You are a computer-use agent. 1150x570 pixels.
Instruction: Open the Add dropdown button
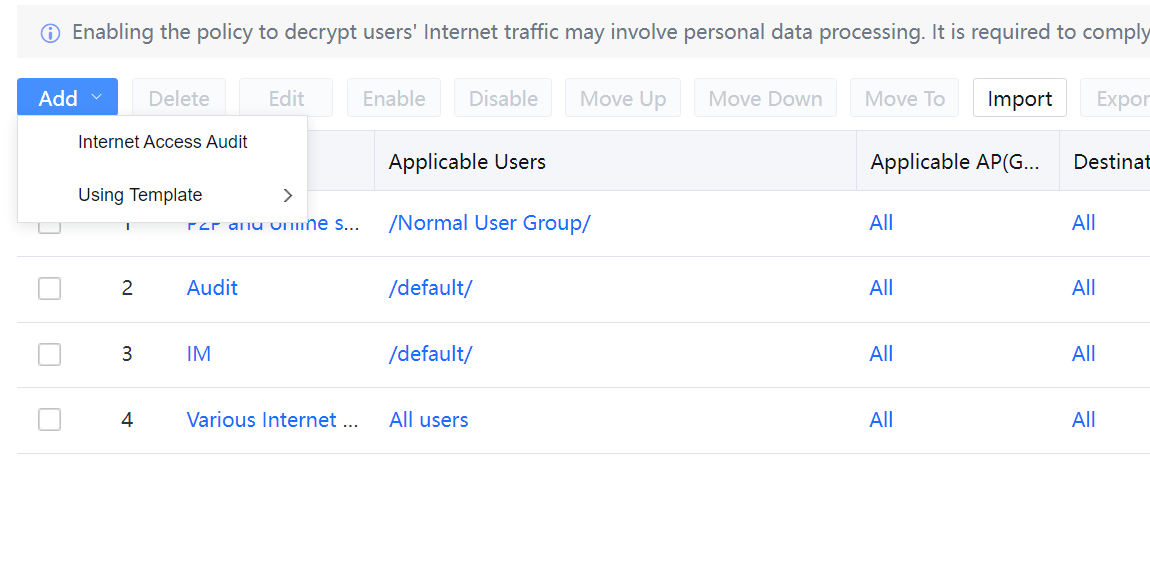(x=67, y=98)
